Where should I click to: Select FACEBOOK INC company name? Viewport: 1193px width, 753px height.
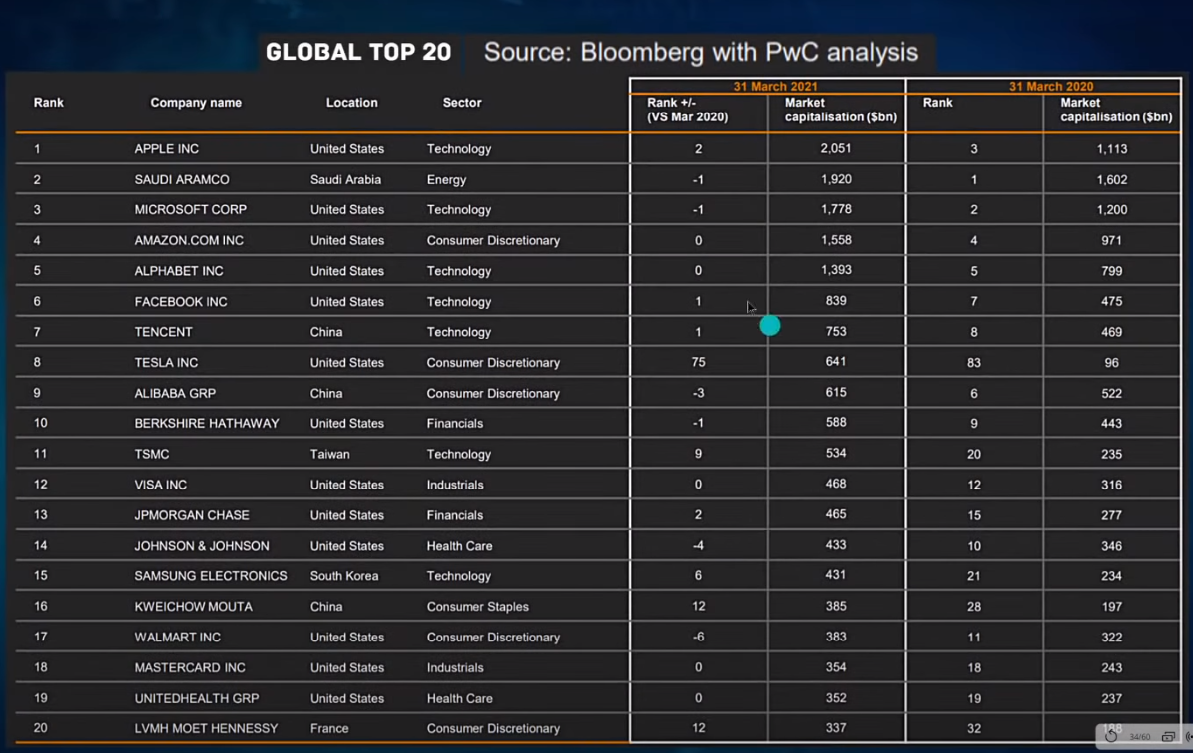[181, 302]
